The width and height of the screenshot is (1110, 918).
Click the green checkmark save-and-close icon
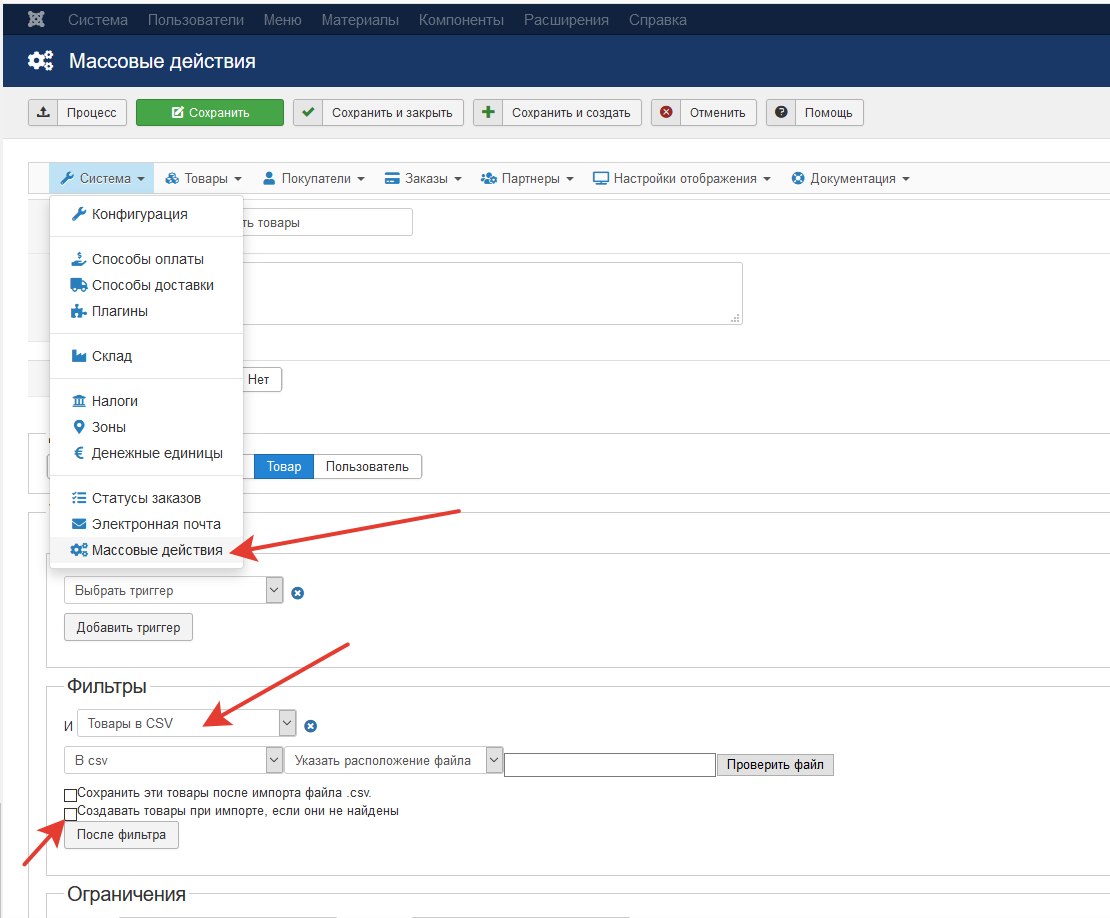308,113
